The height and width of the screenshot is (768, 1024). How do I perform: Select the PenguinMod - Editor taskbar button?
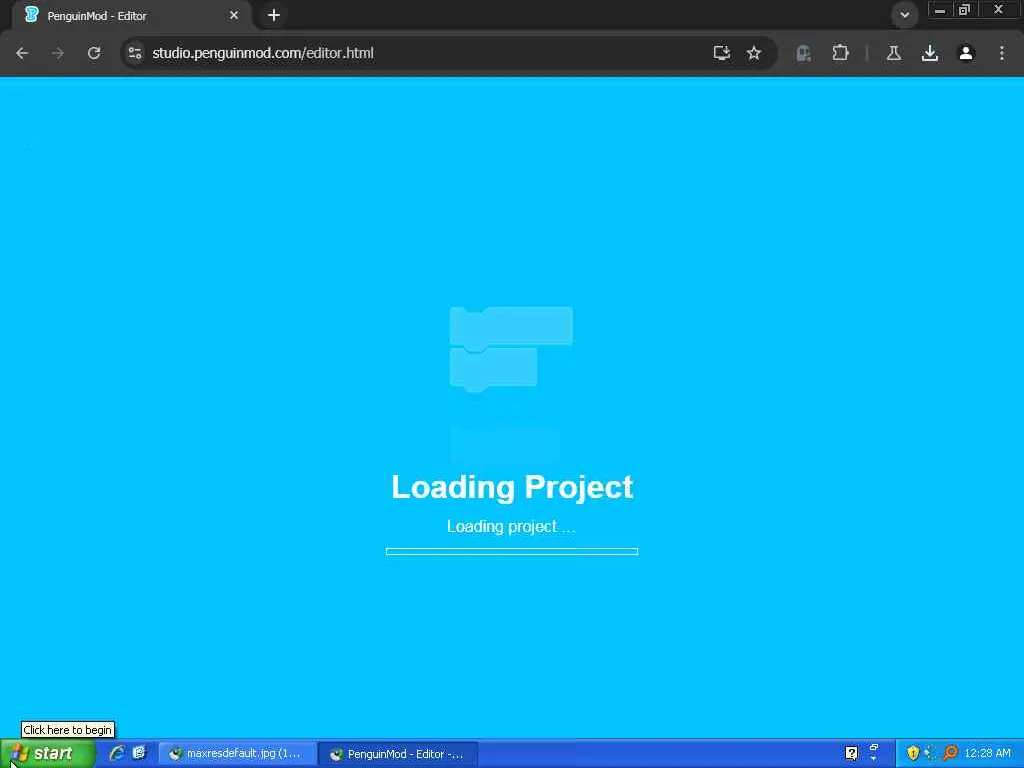398,754
